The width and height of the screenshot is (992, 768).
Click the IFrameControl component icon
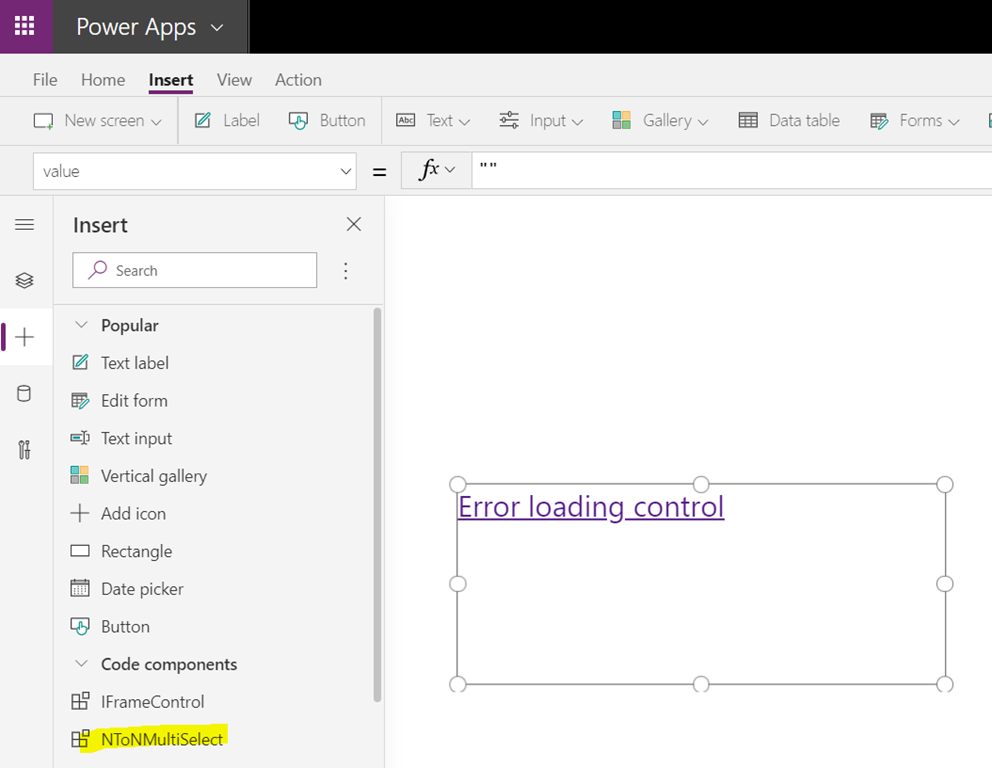click(x=80, y=701)
